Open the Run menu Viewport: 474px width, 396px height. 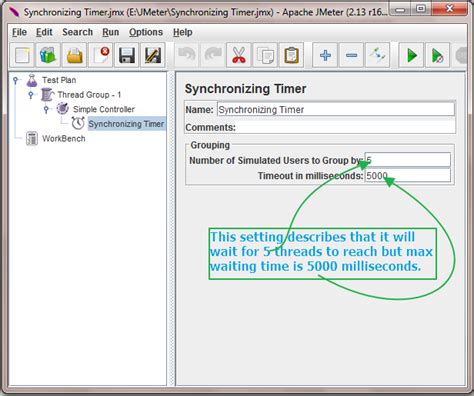pos(110,32)
